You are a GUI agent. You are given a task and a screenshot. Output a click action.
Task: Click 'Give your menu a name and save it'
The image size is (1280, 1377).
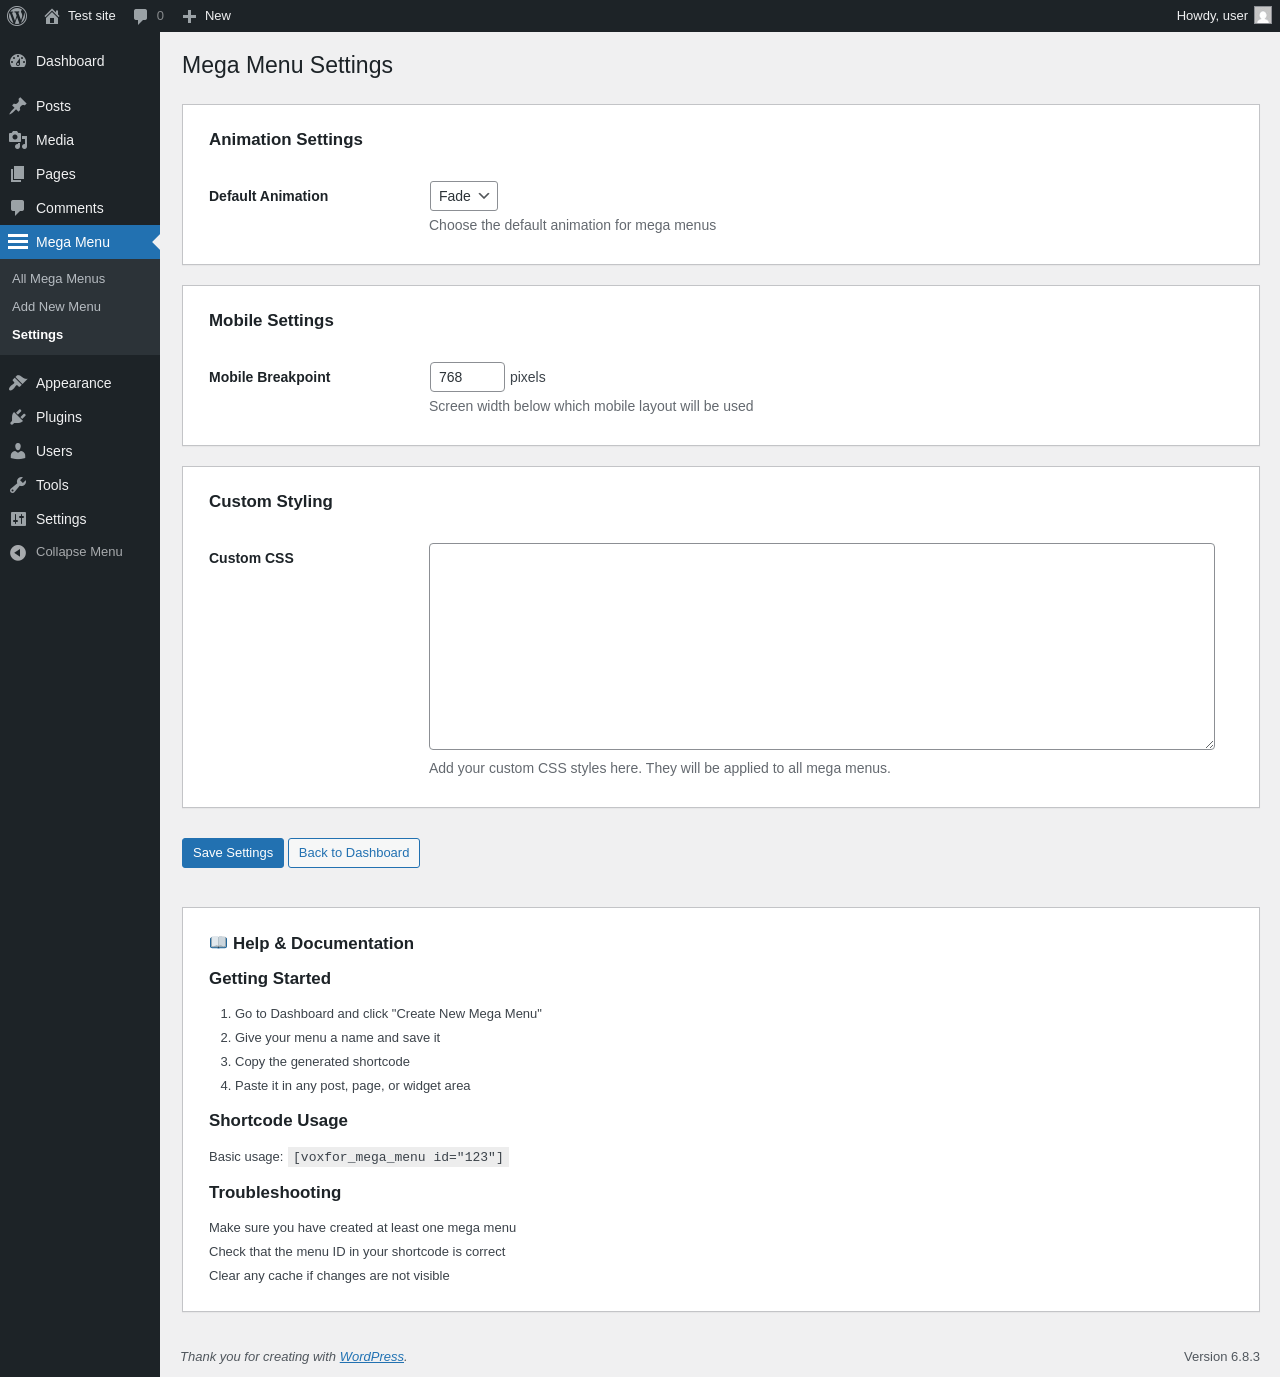(337, 1038)
